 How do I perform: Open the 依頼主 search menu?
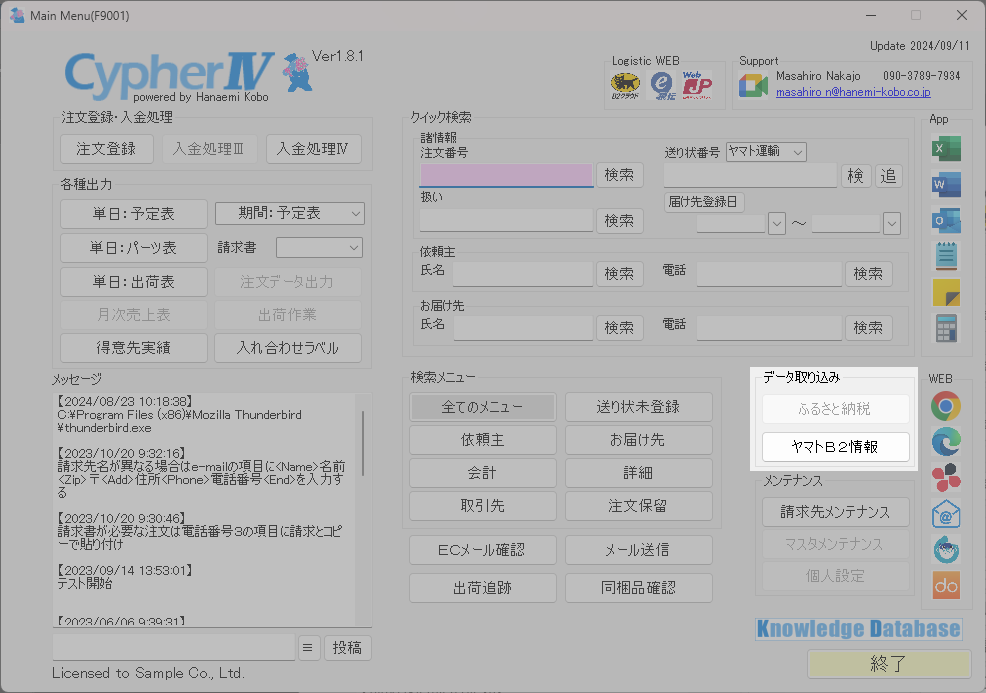coord(482,440)
